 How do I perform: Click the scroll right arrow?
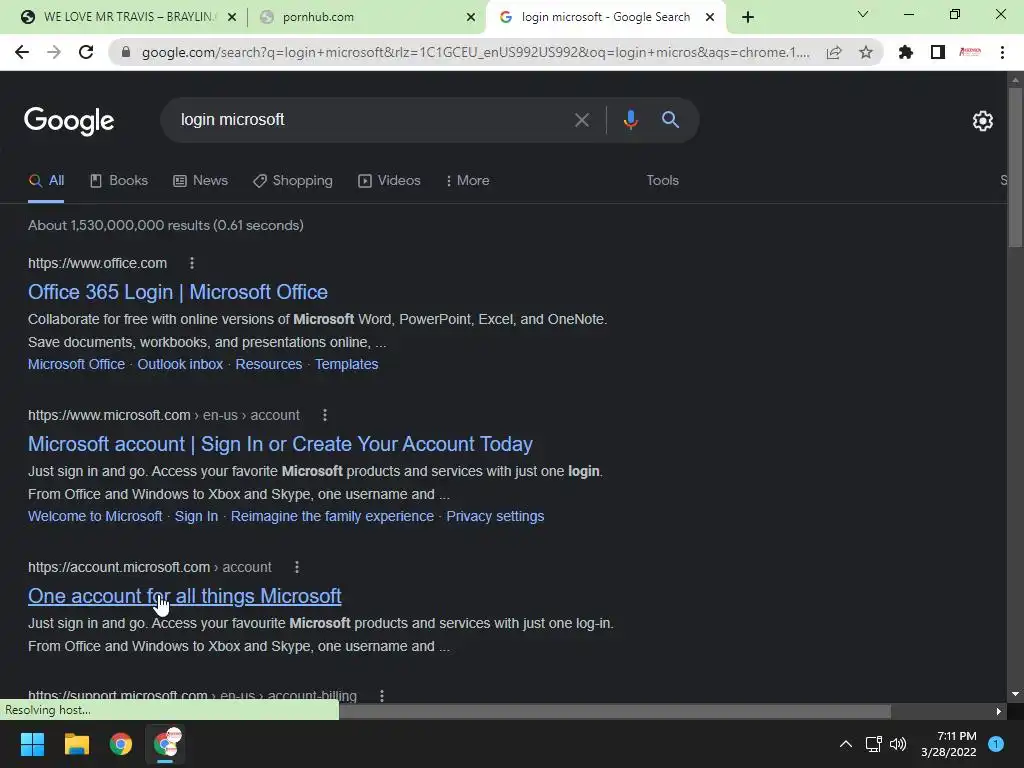tap(999, 711)
